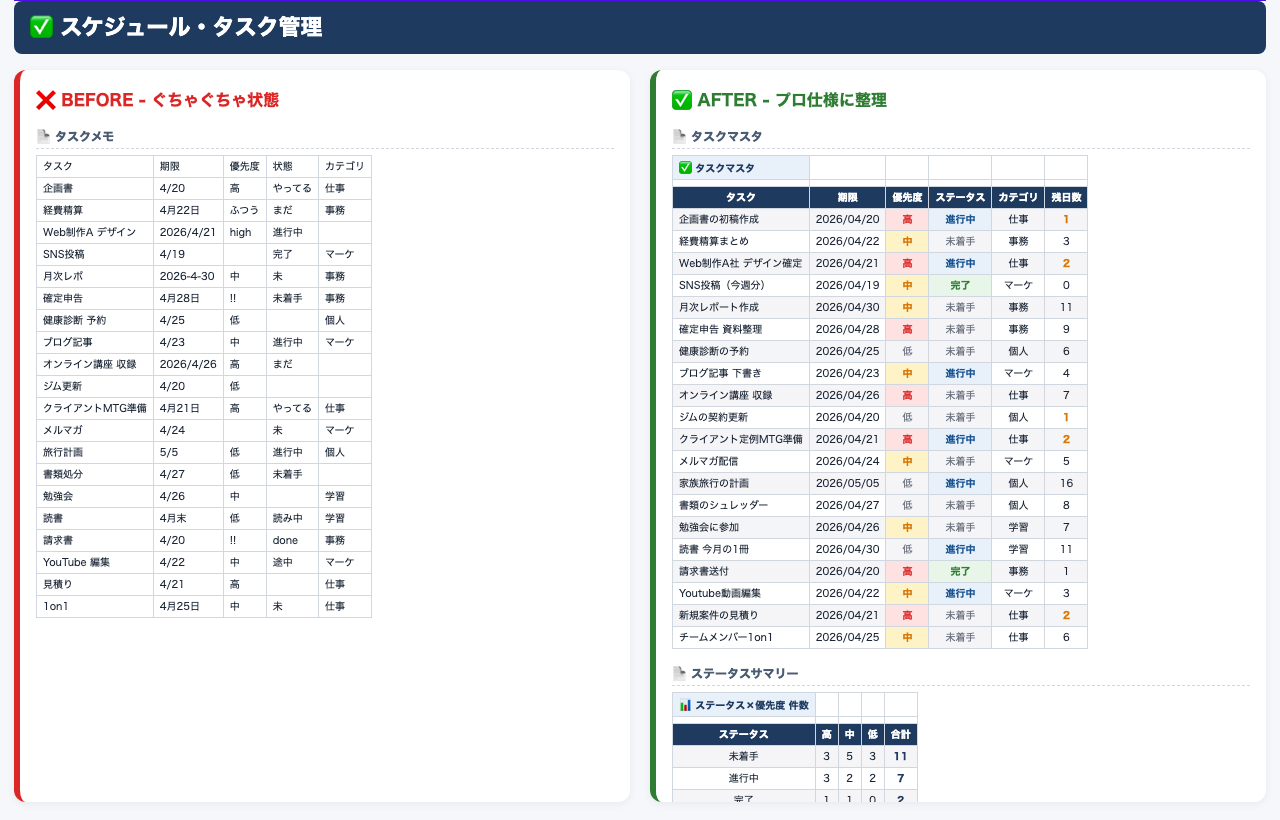Click the ふつう priority cell

(245, 211)
